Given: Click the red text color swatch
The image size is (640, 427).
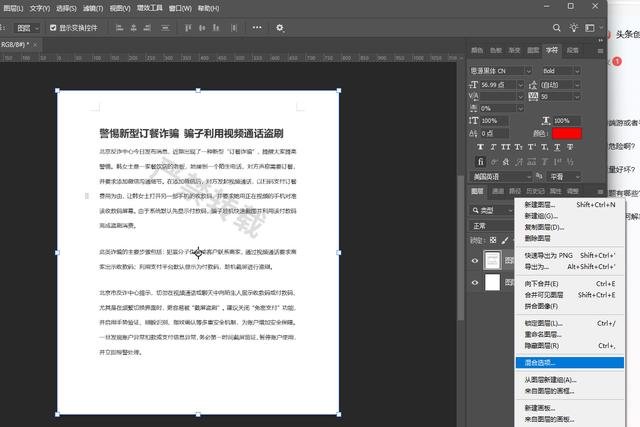Looking at the screenshot, I should pyautogui.click(x=566, y=133).
